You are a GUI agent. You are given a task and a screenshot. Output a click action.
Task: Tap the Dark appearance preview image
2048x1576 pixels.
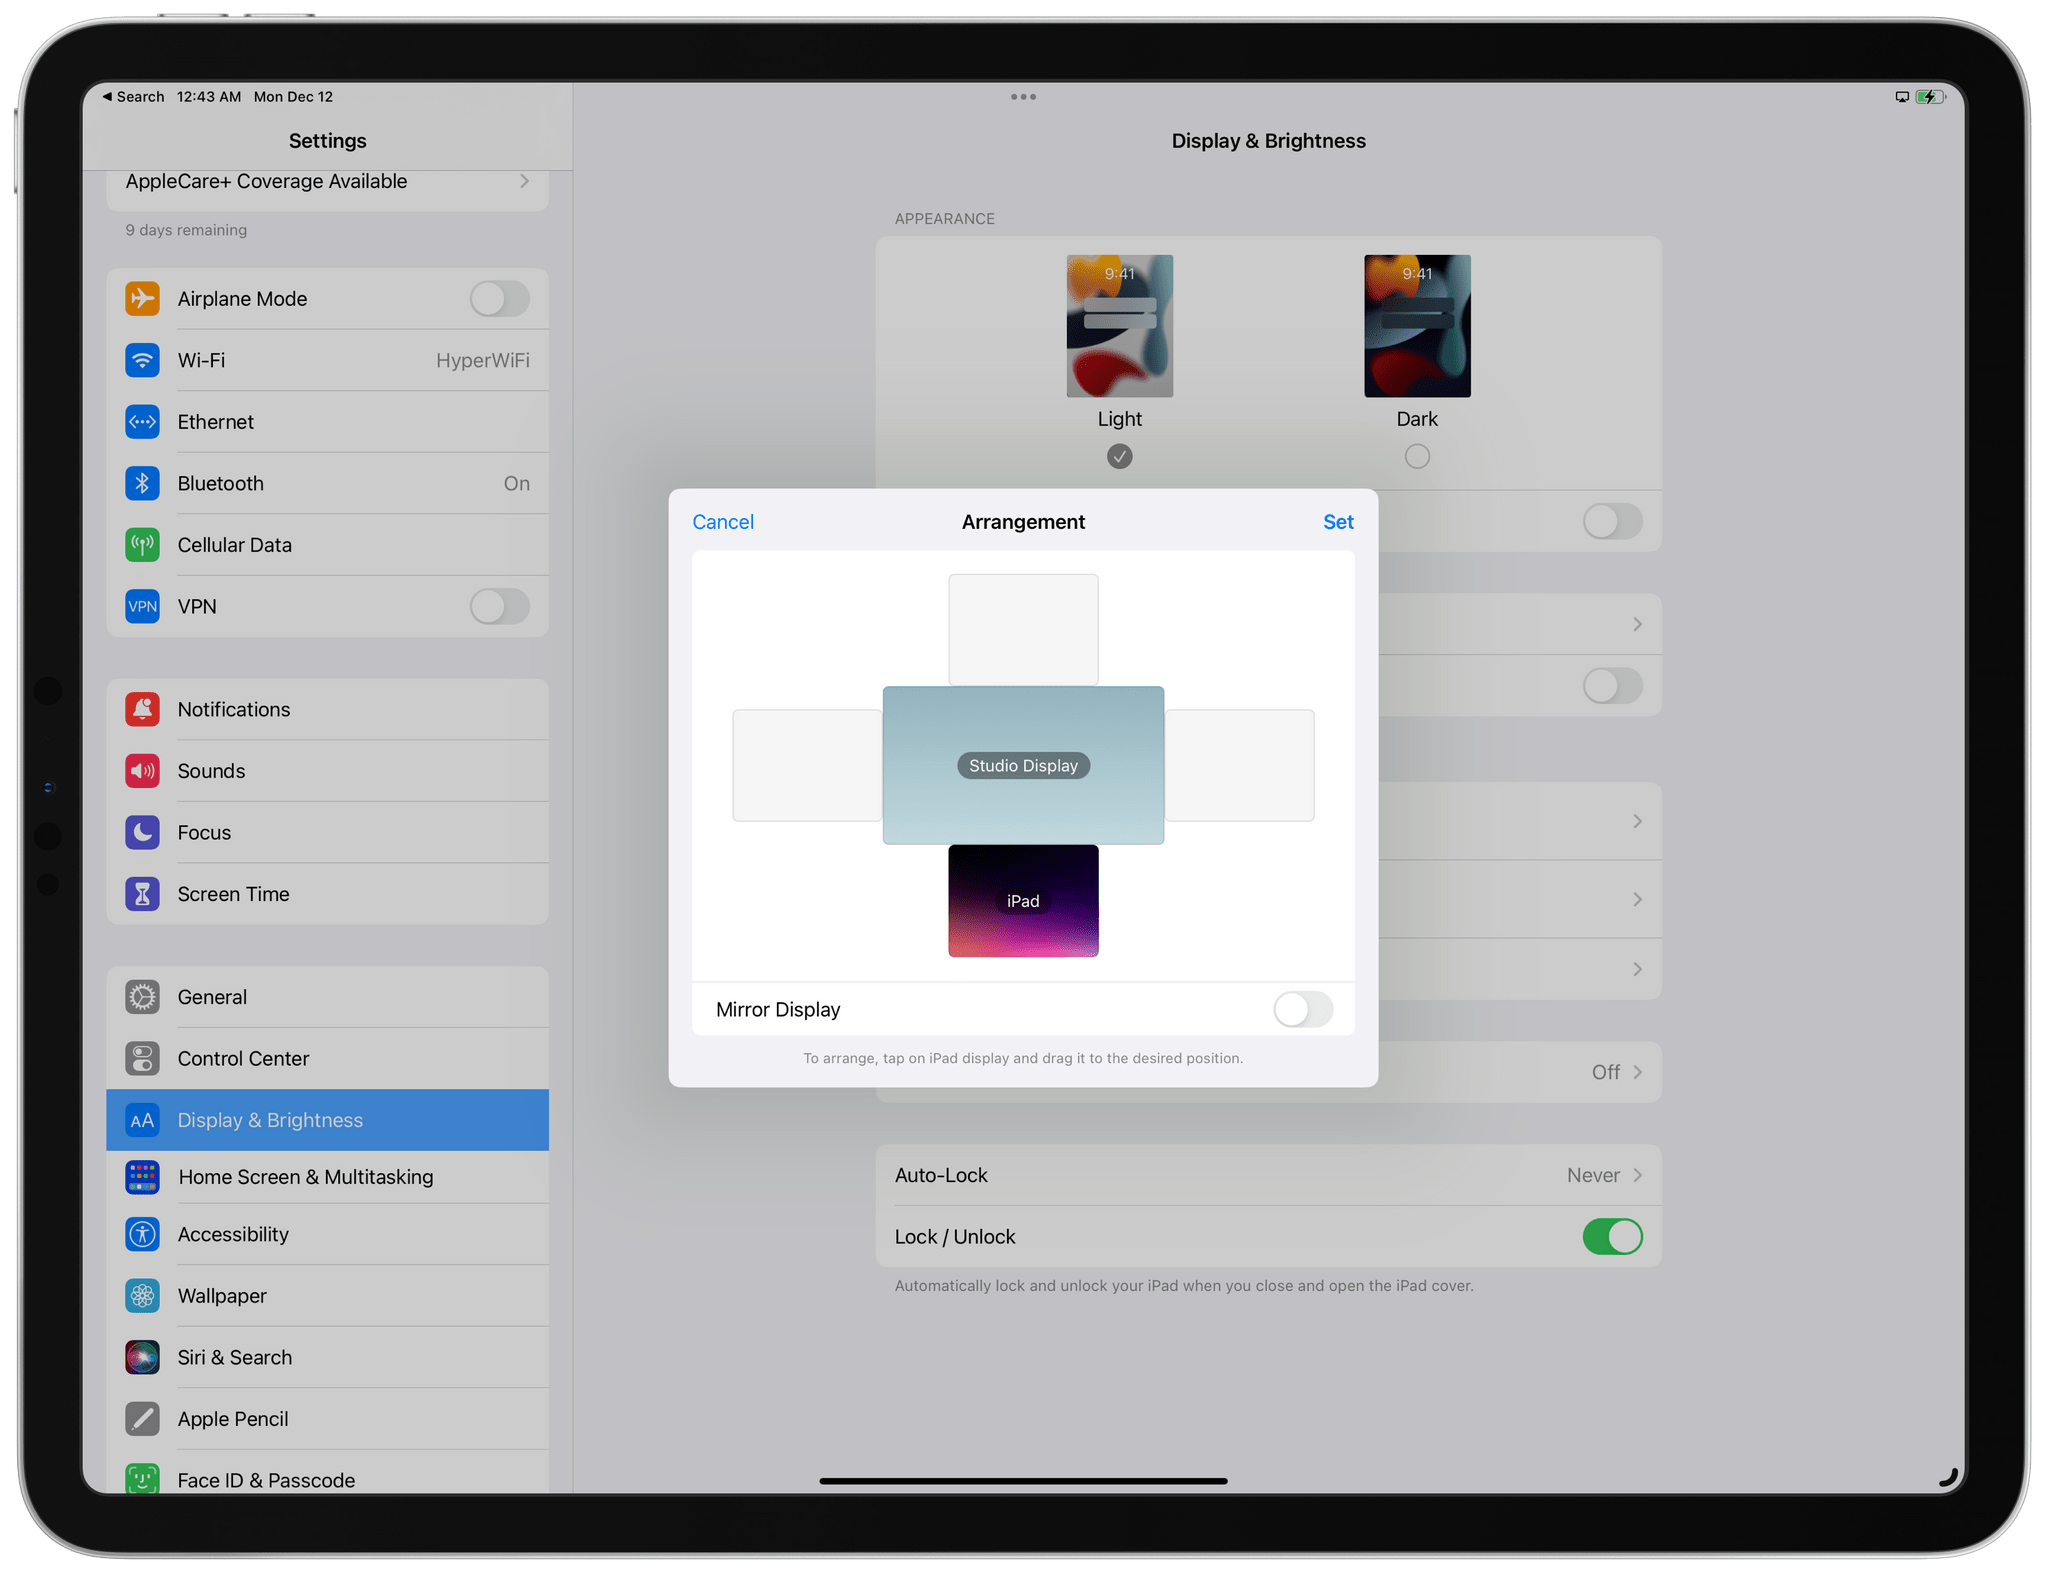click(x=1417, y=326)
